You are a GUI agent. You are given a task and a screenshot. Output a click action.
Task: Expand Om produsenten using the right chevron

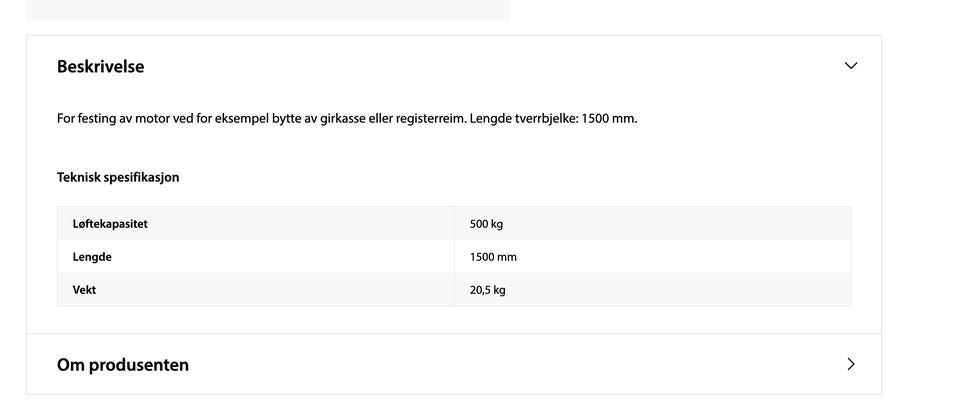pos(850,364)
